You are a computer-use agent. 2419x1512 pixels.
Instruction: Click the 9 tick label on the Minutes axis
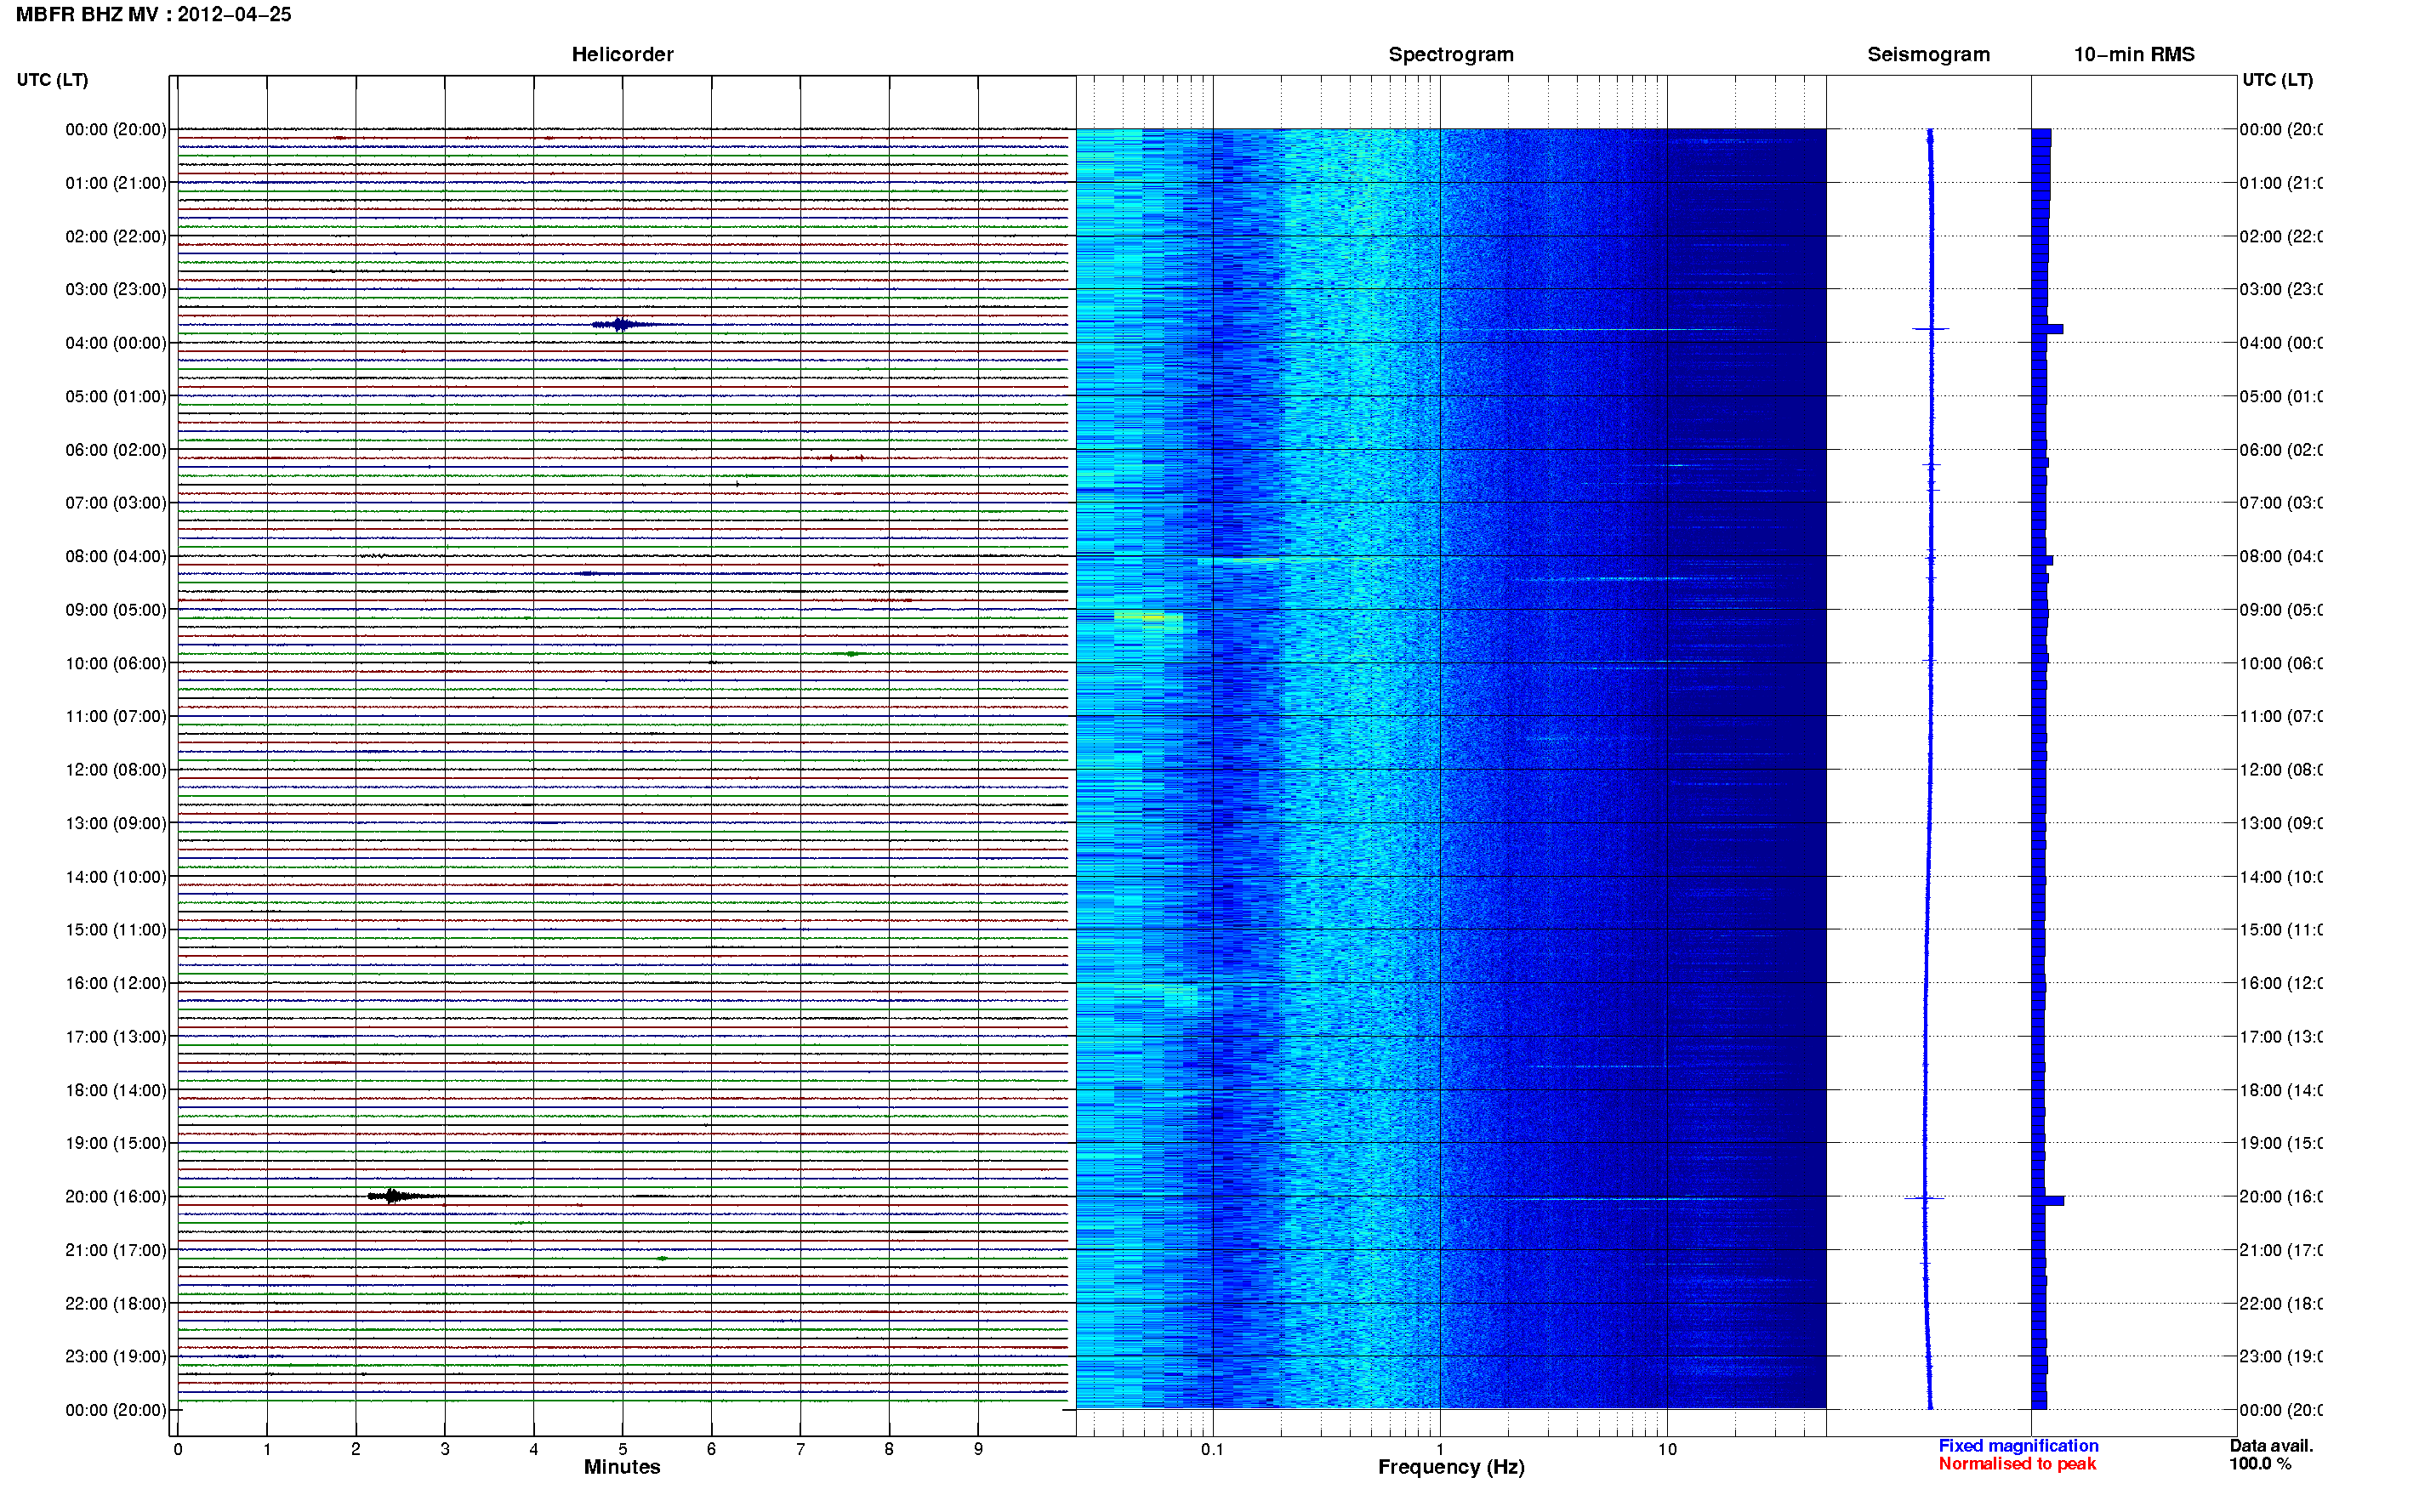coord(978,1449)
